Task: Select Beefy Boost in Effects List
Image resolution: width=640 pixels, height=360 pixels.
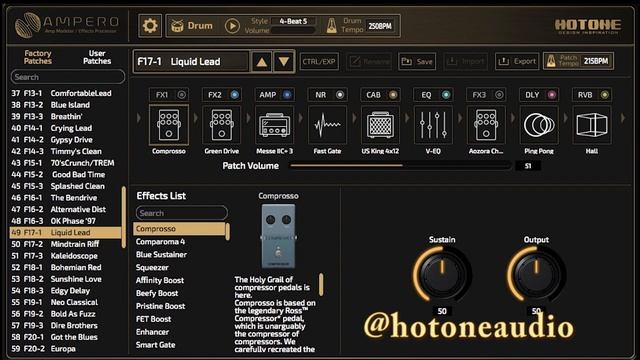Action: click(157, 293)
